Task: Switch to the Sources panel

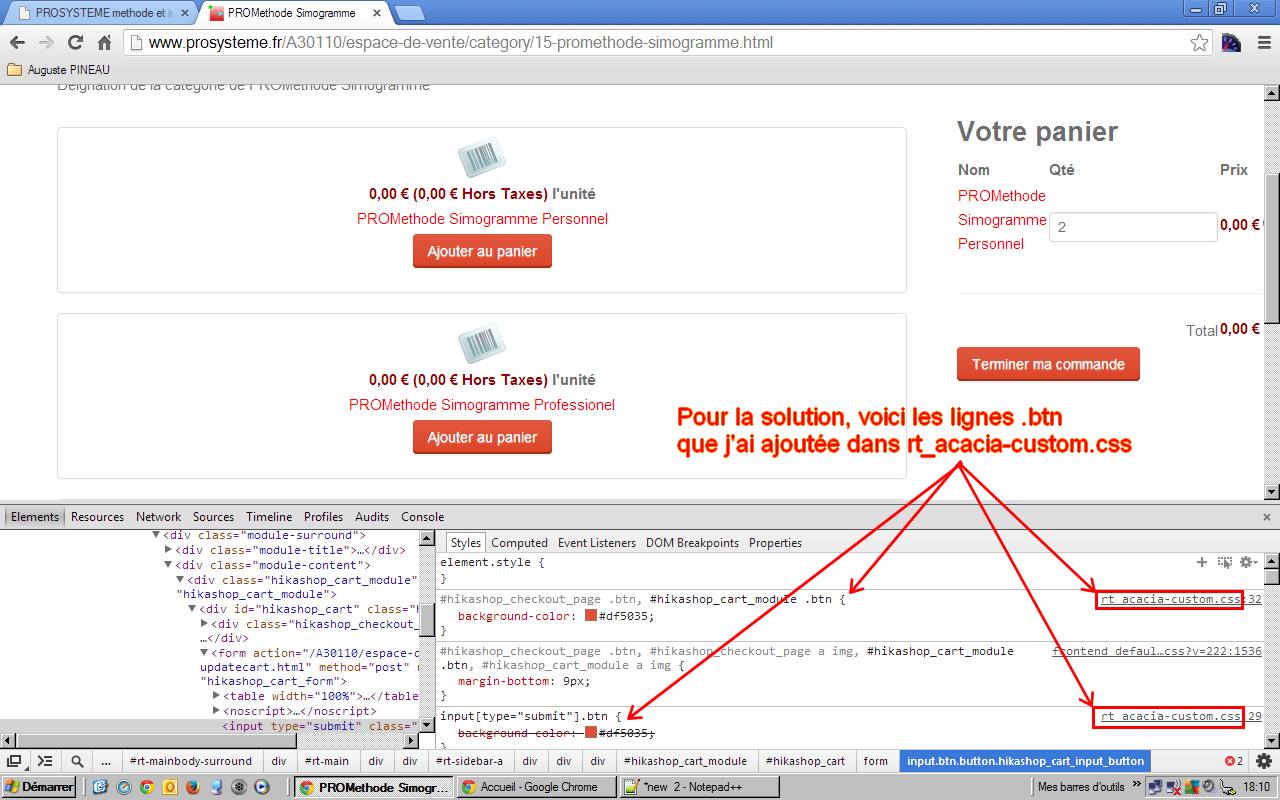Action: click(x=213, y=517)
